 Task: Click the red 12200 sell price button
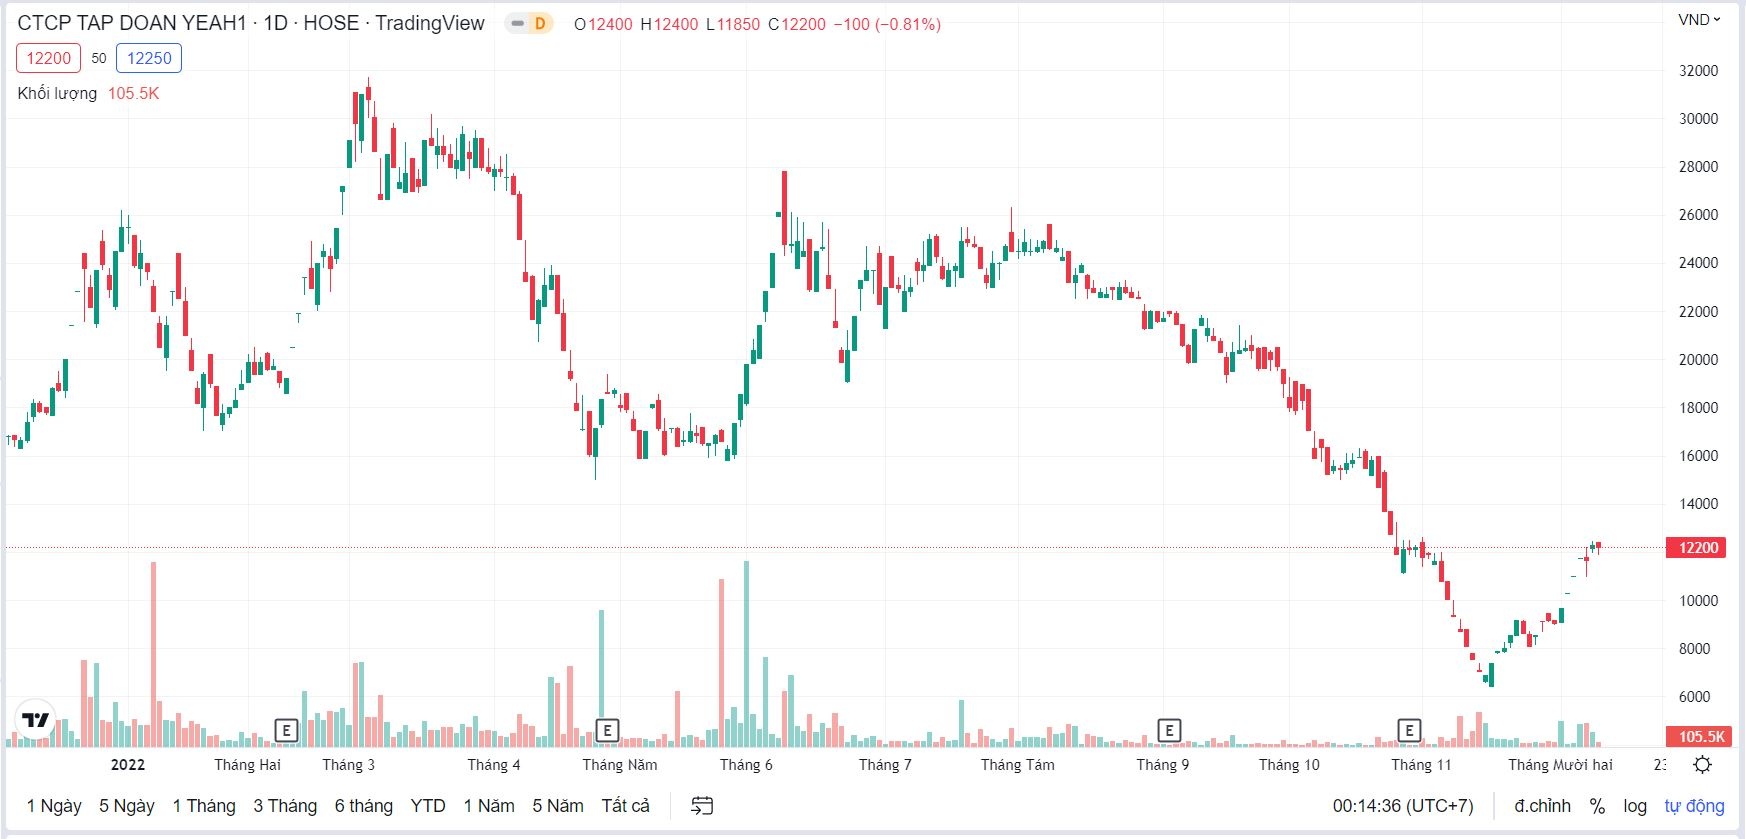coord(48,58)
